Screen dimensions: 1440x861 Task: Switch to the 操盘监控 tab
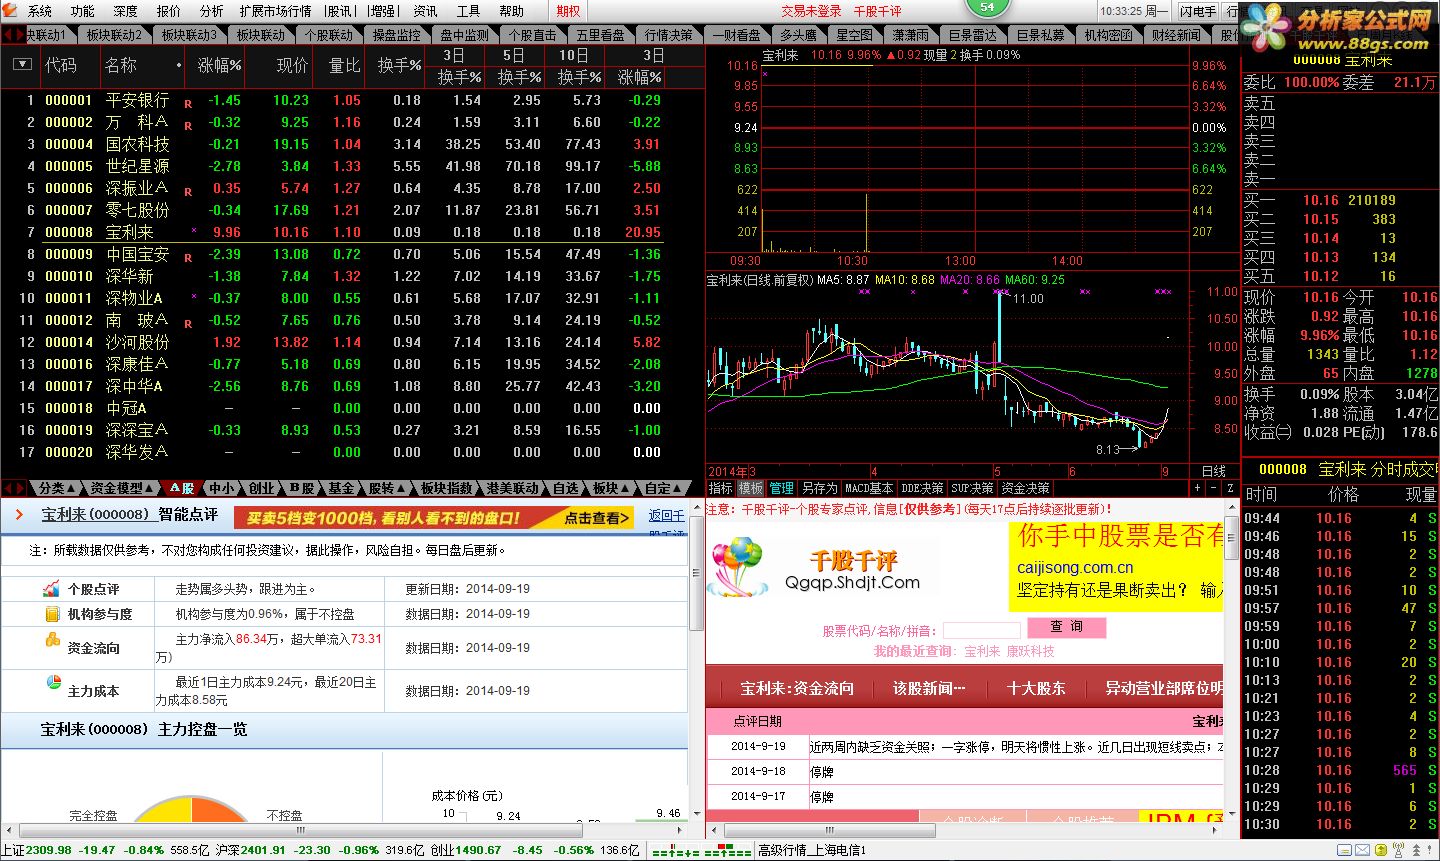coord(397,35)
